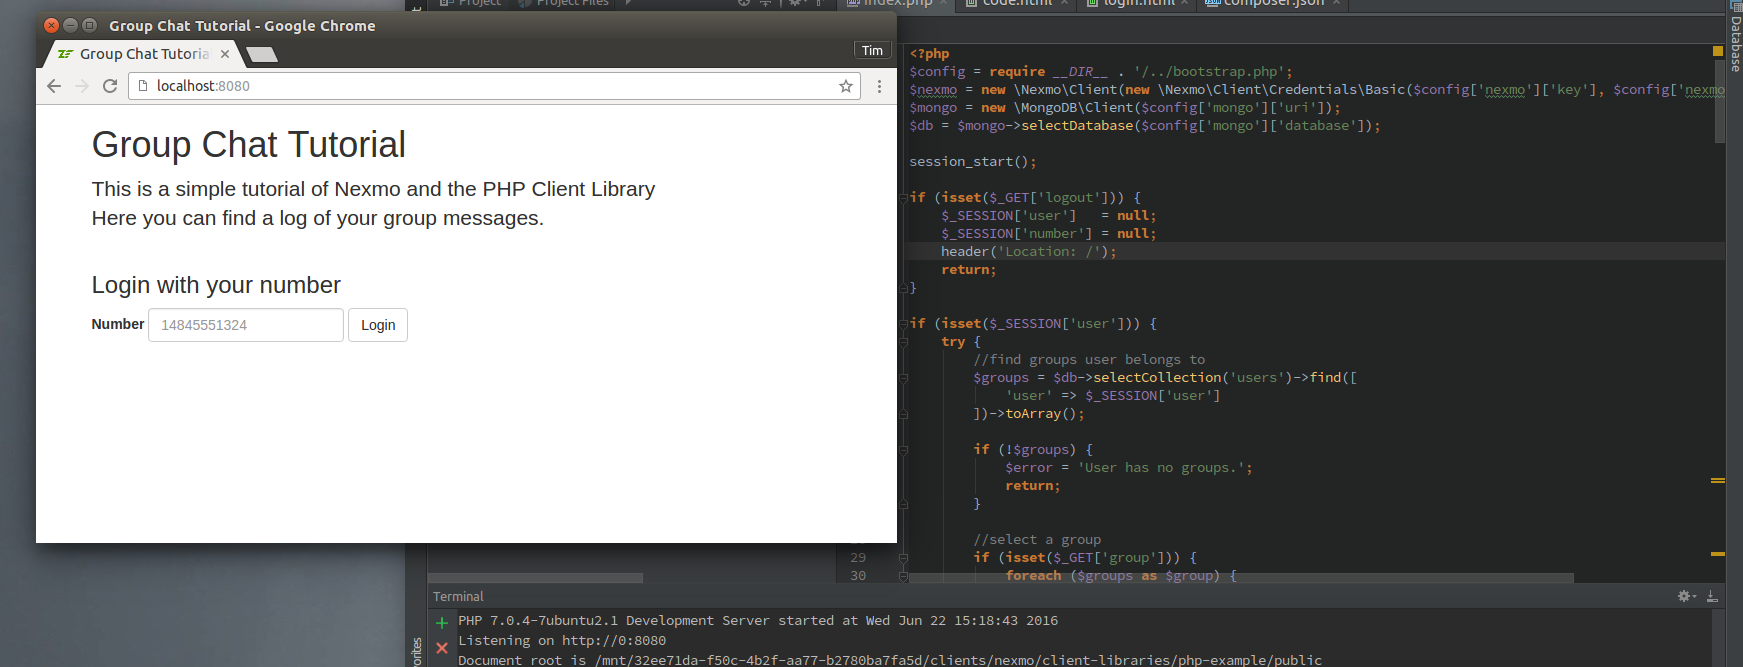Screen dimensions: 1743x667
Task: Click 'Login with your number' heading
Action: coord(216,285)
